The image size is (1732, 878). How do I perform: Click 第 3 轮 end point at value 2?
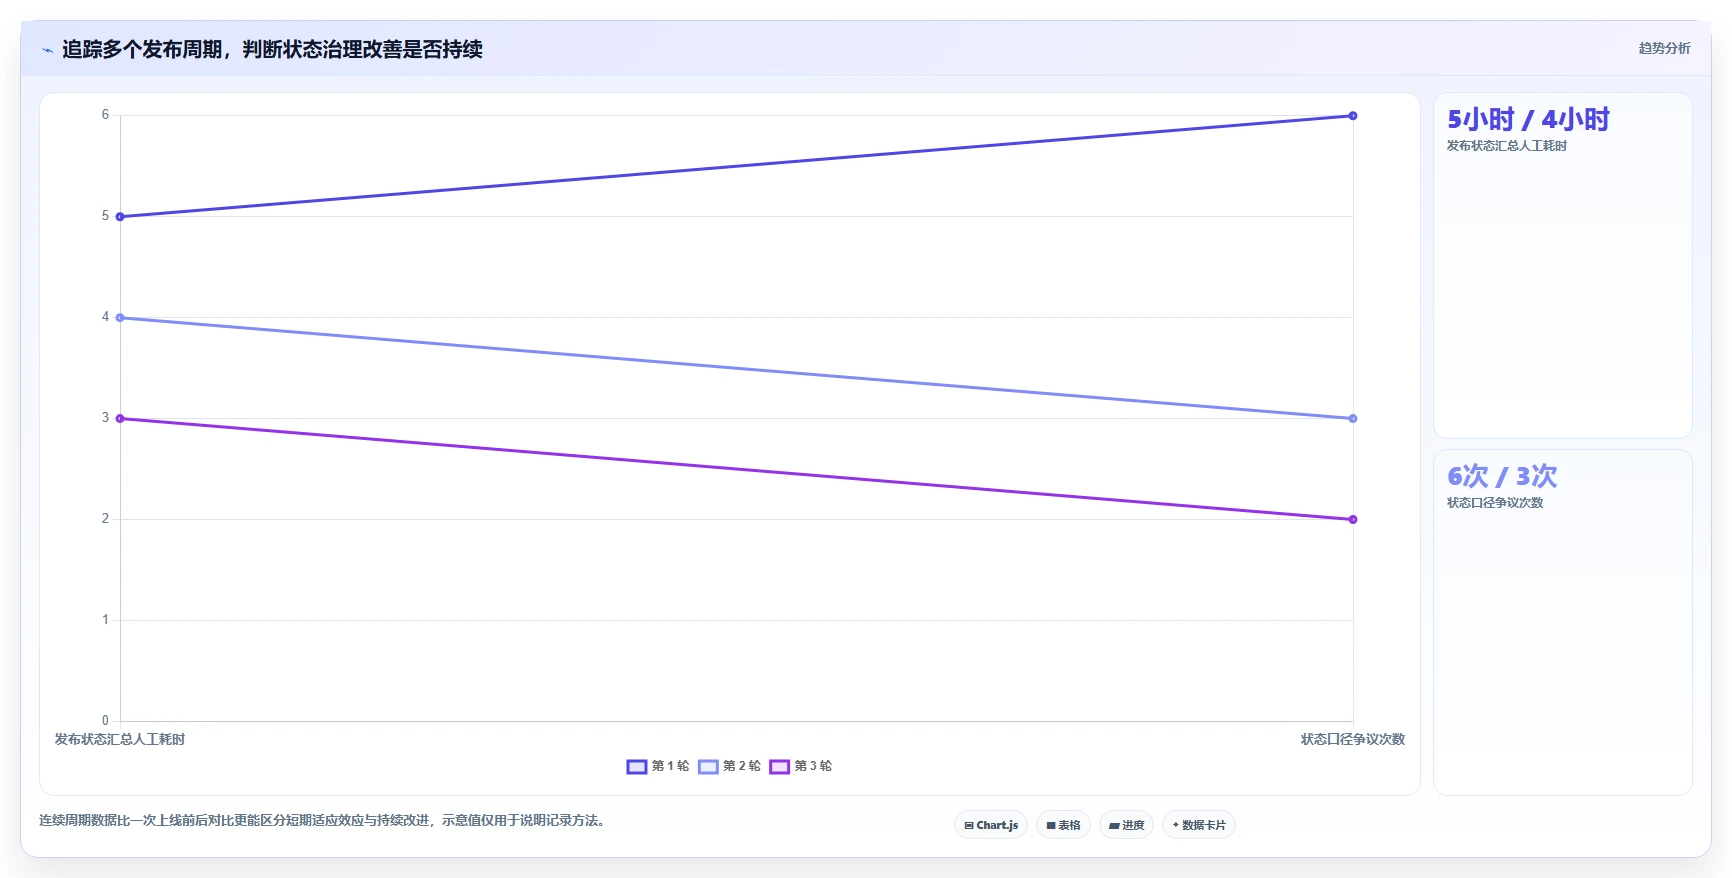point(1353,520)
